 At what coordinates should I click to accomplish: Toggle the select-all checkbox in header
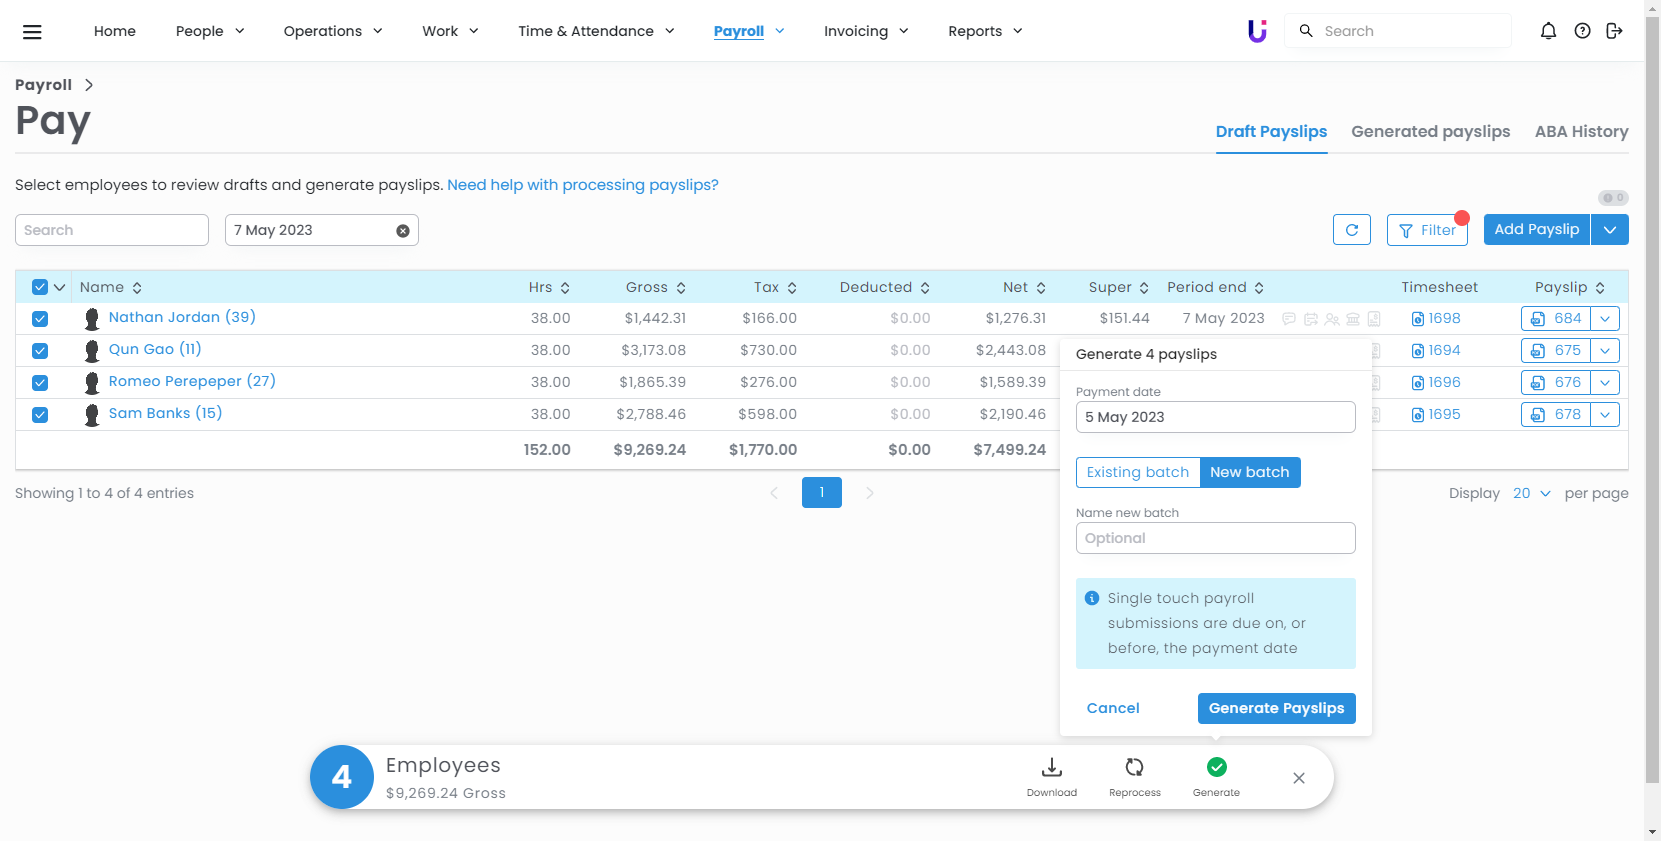[40, 287]
